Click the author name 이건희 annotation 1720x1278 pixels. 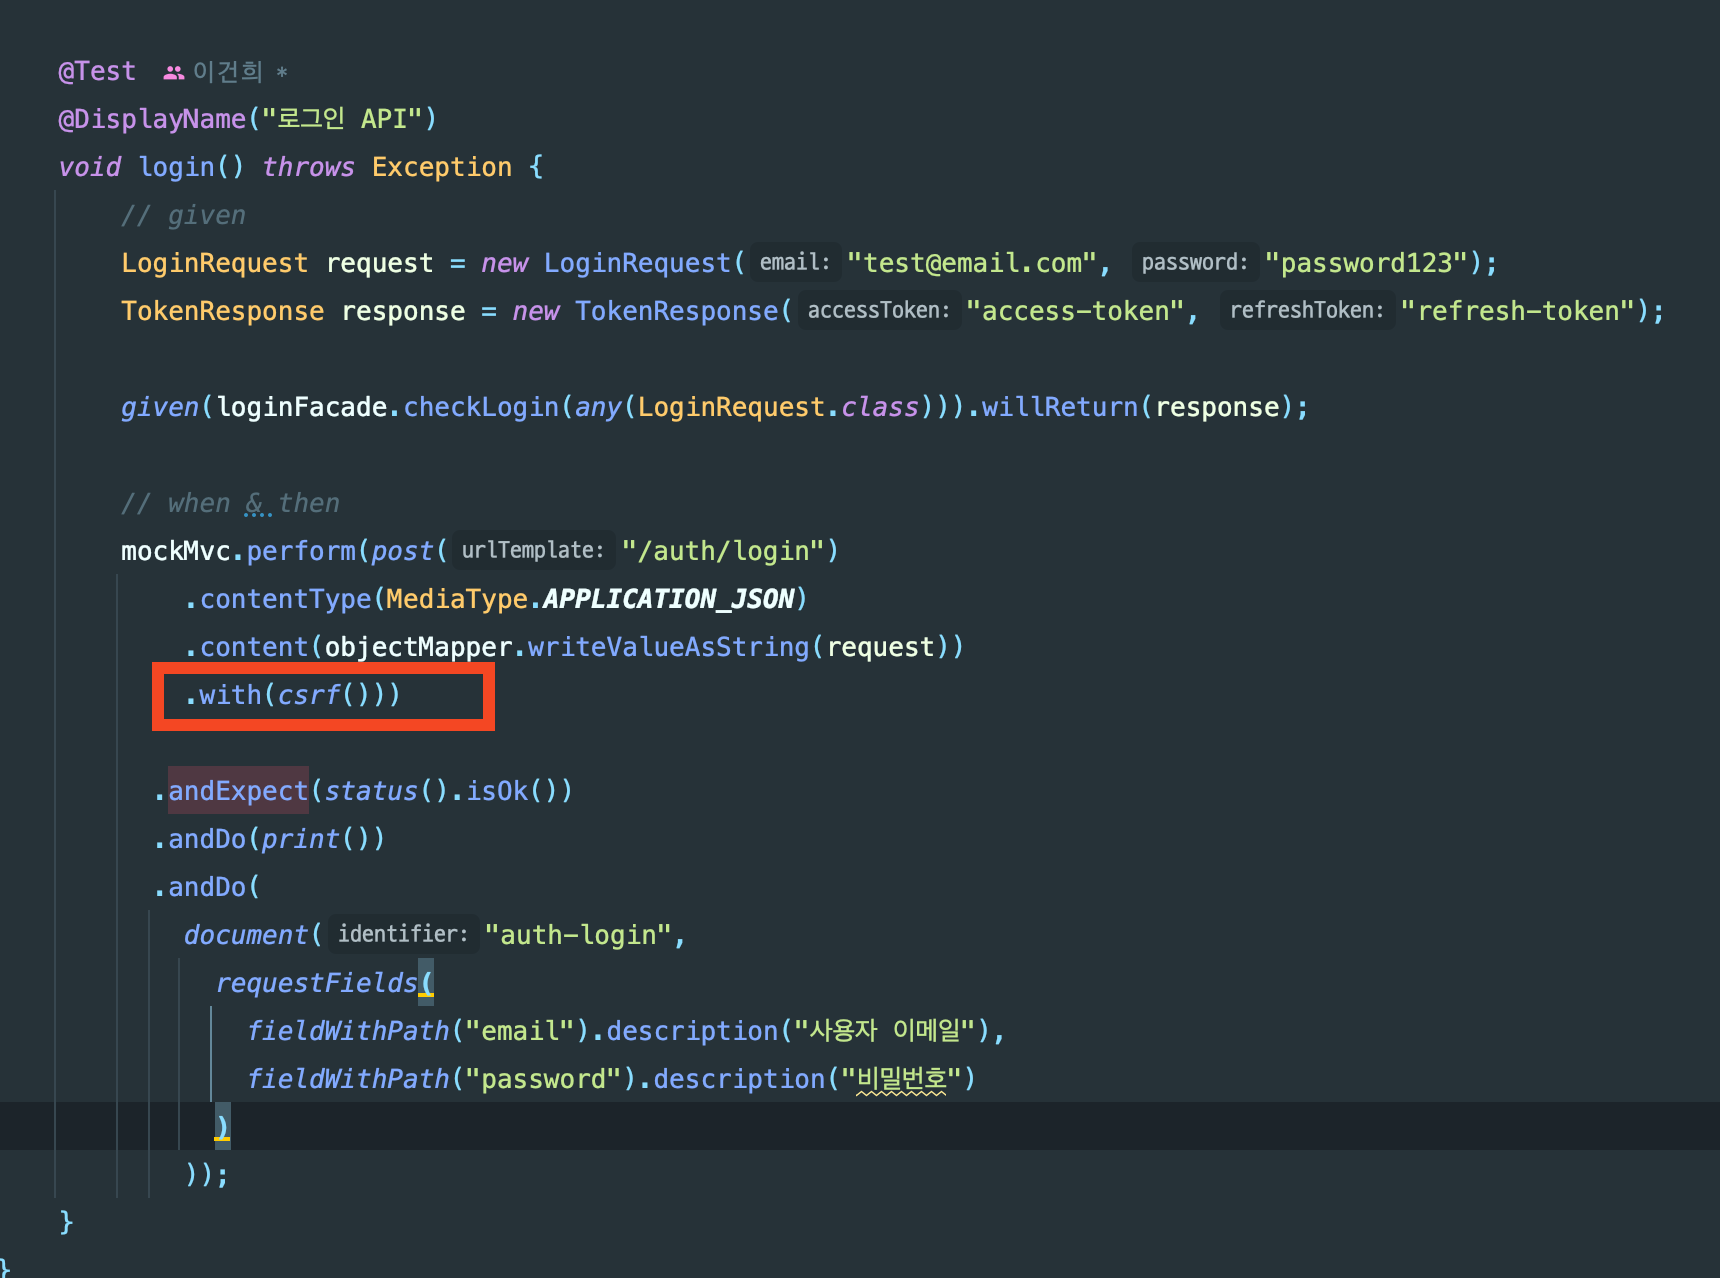pos(227,72)
